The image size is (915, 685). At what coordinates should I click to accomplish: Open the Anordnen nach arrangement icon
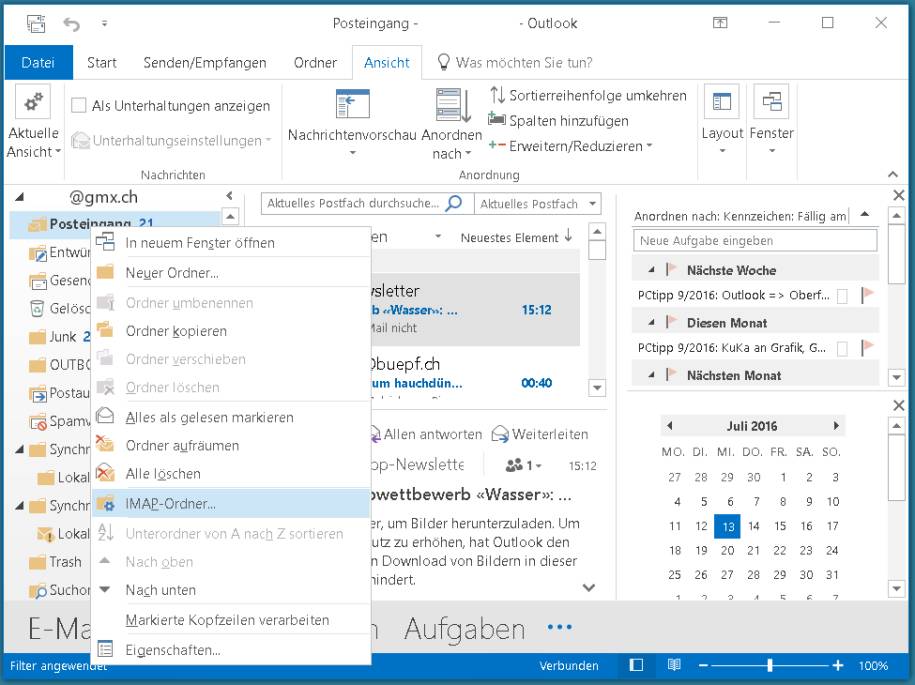coord(453,106)
